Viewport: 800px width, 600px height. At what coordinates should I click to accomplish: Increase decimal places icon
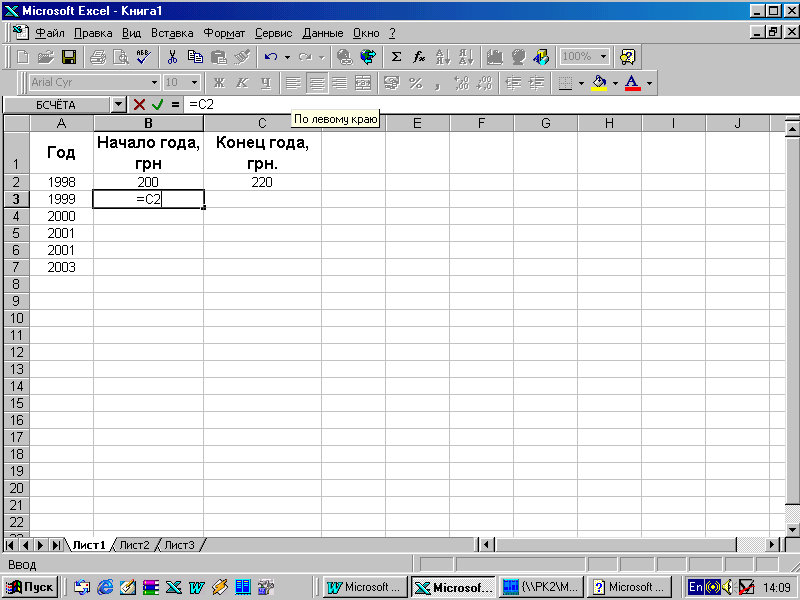pos(461,83)
